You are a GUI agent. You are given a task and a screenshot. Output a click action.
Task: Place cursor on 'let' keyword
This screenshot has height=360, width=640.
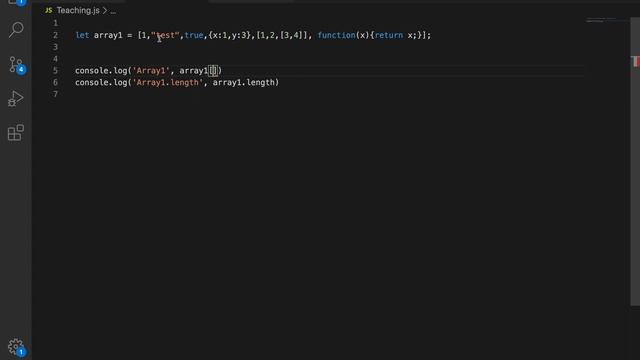[82, 35]
